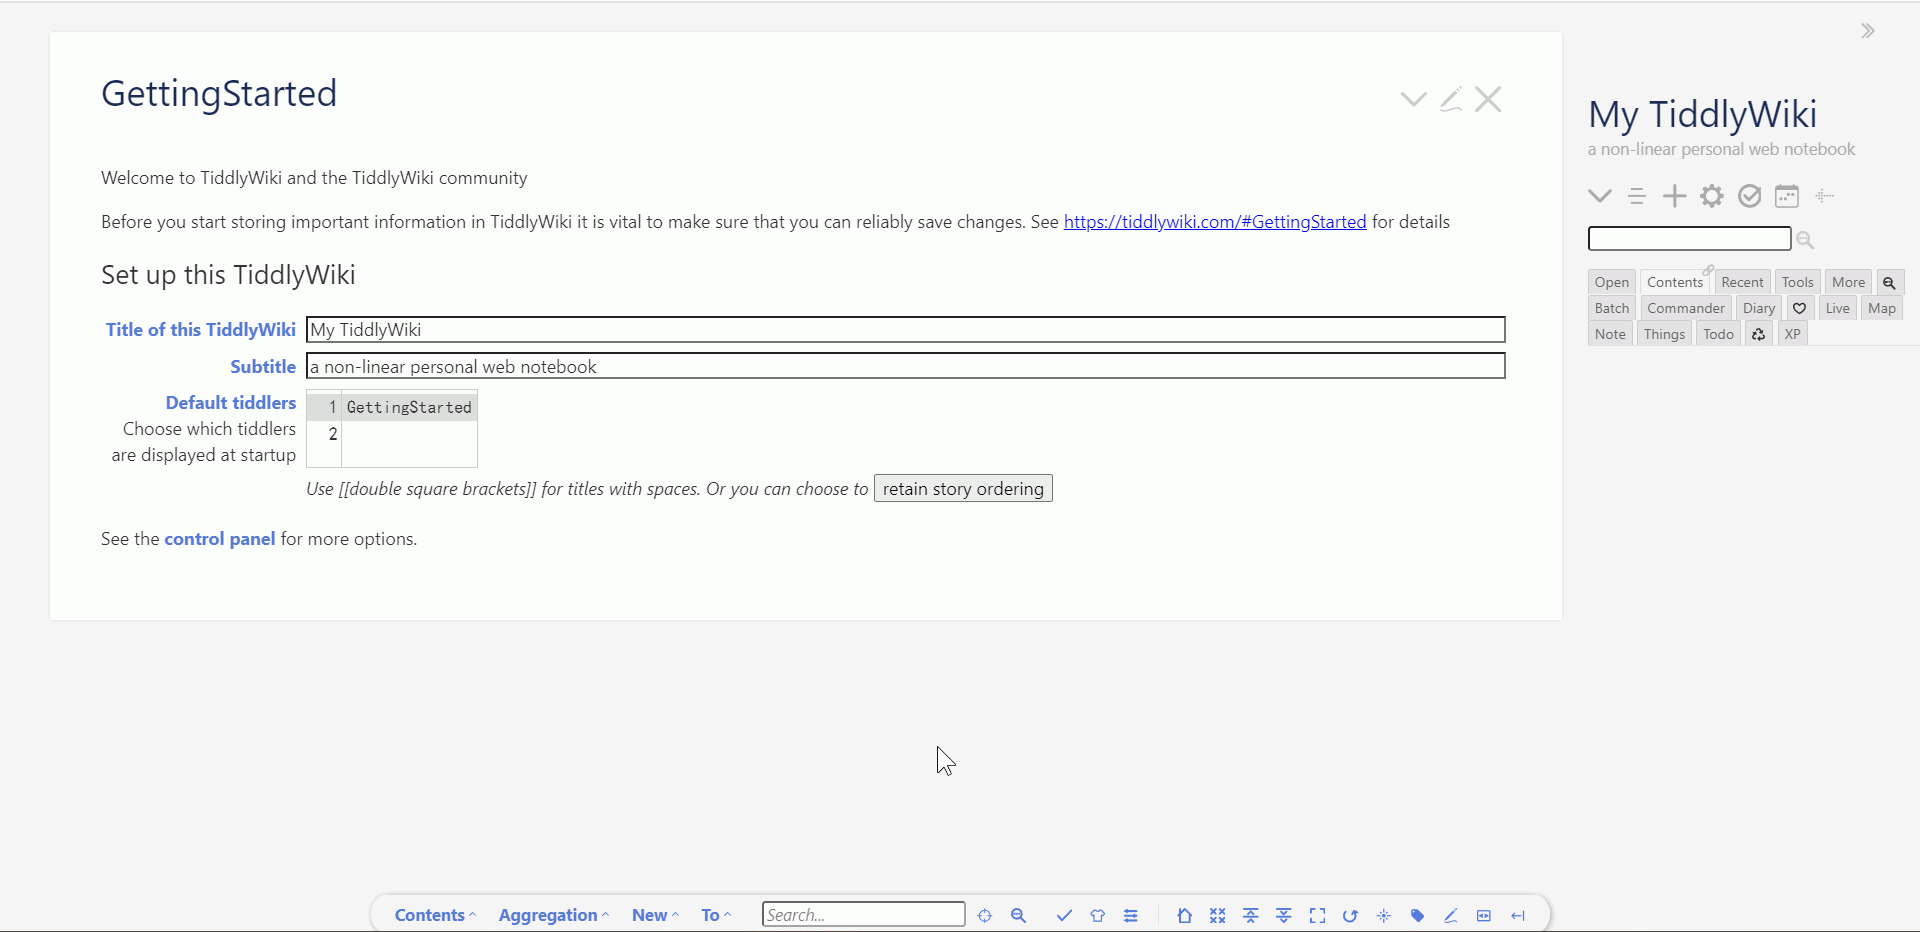Click the storyview width icon in bottom toolbar
This screenshot has height=932, width=1920.
point(1484,915)
